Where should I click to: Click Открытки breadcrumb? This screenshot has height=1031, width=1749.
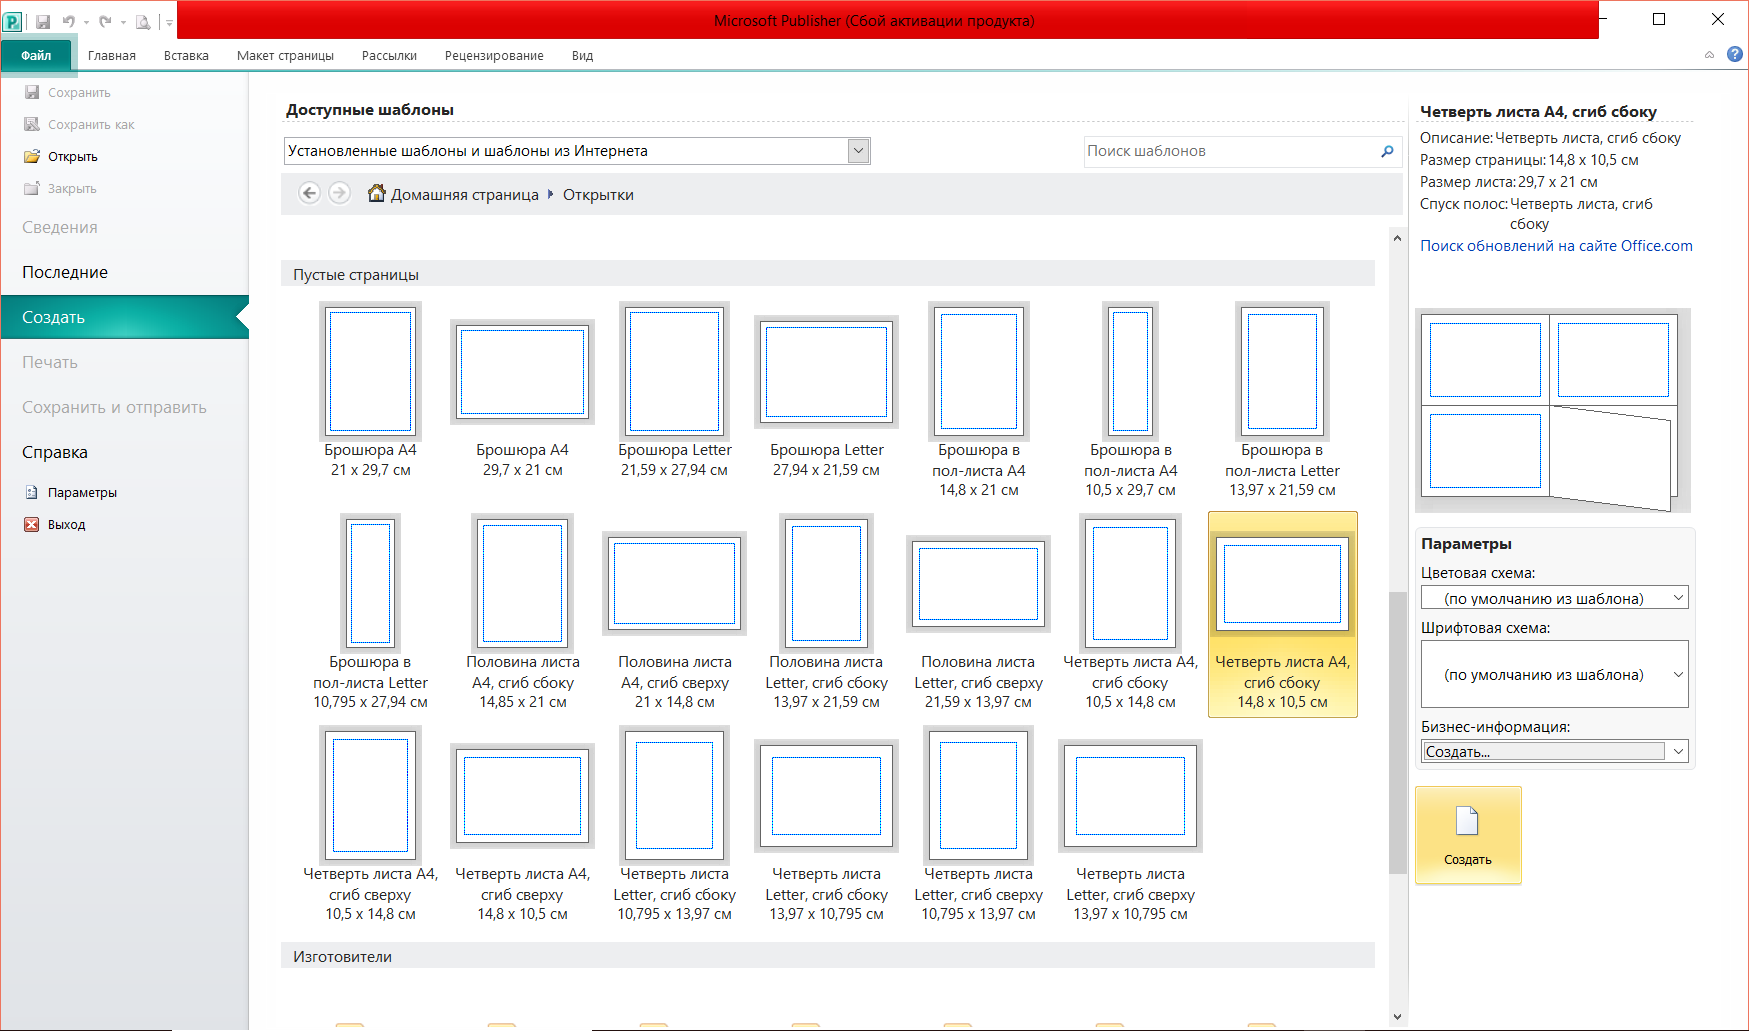tap(598, 195)
